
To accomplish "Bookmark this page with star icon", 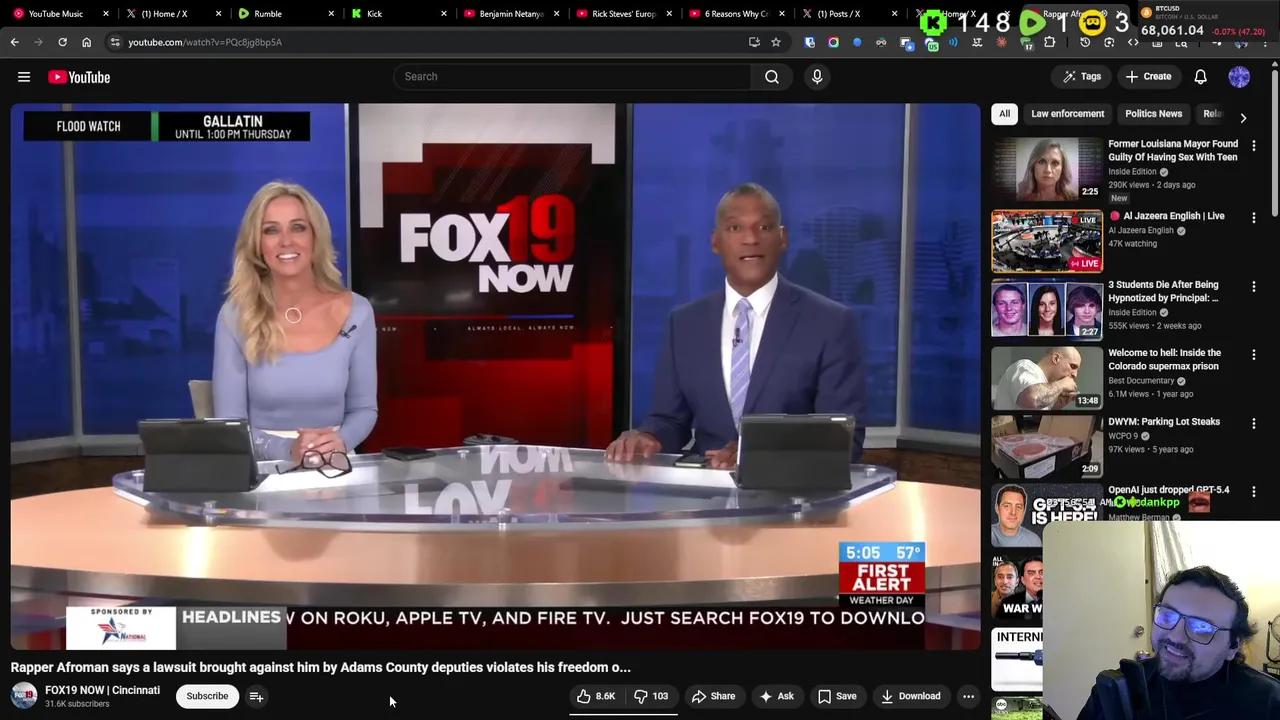I will [775, 42].
